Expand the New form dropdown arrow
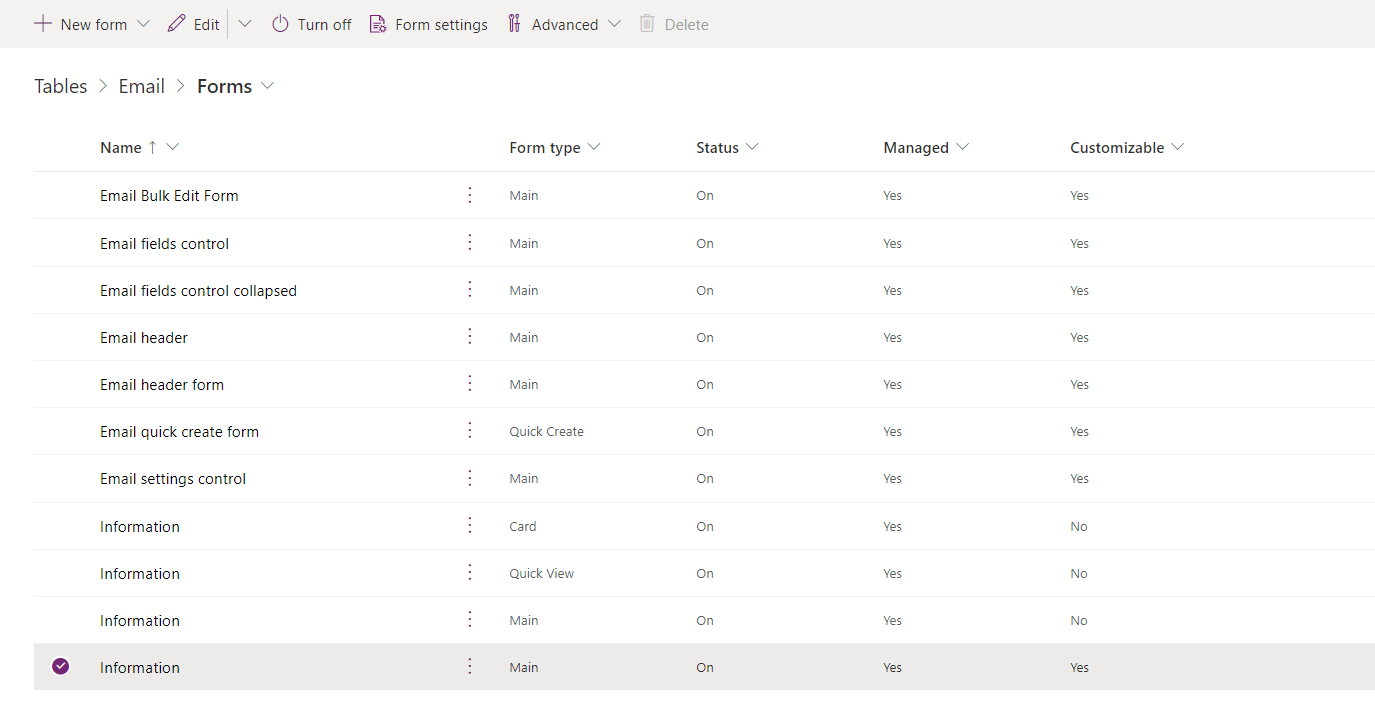The height and width of the screenshot is (711, 1375). (x=143, y=23)
